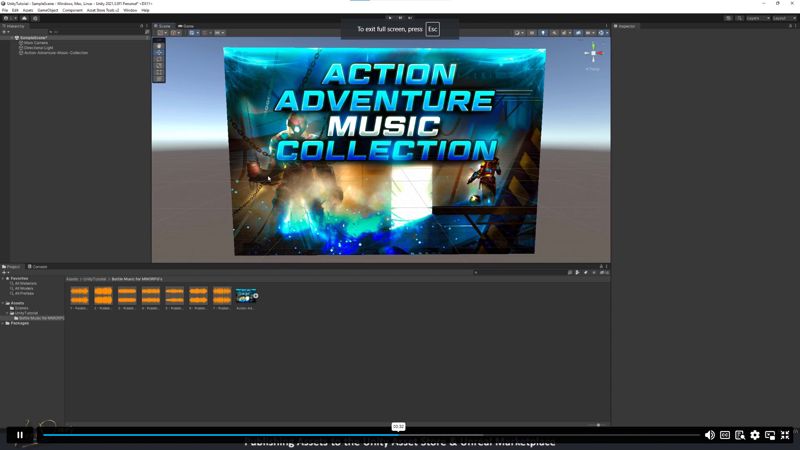
Task: Mute the video volume speaker icon
Action: [x=709, y=435]
